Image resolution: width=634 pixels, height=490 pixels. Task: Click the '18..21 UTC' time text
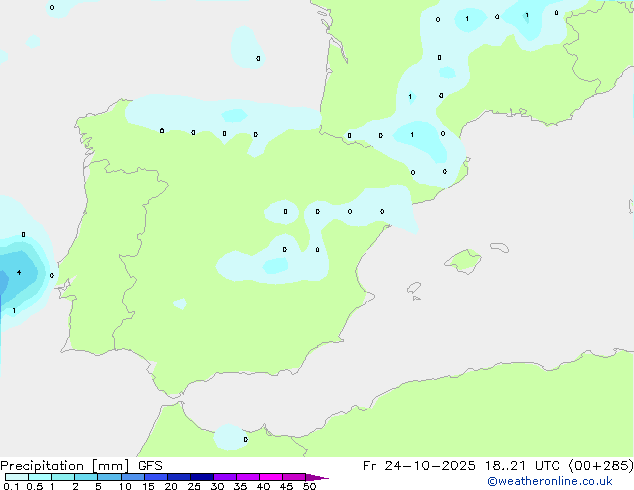click(x=522, y=466)
